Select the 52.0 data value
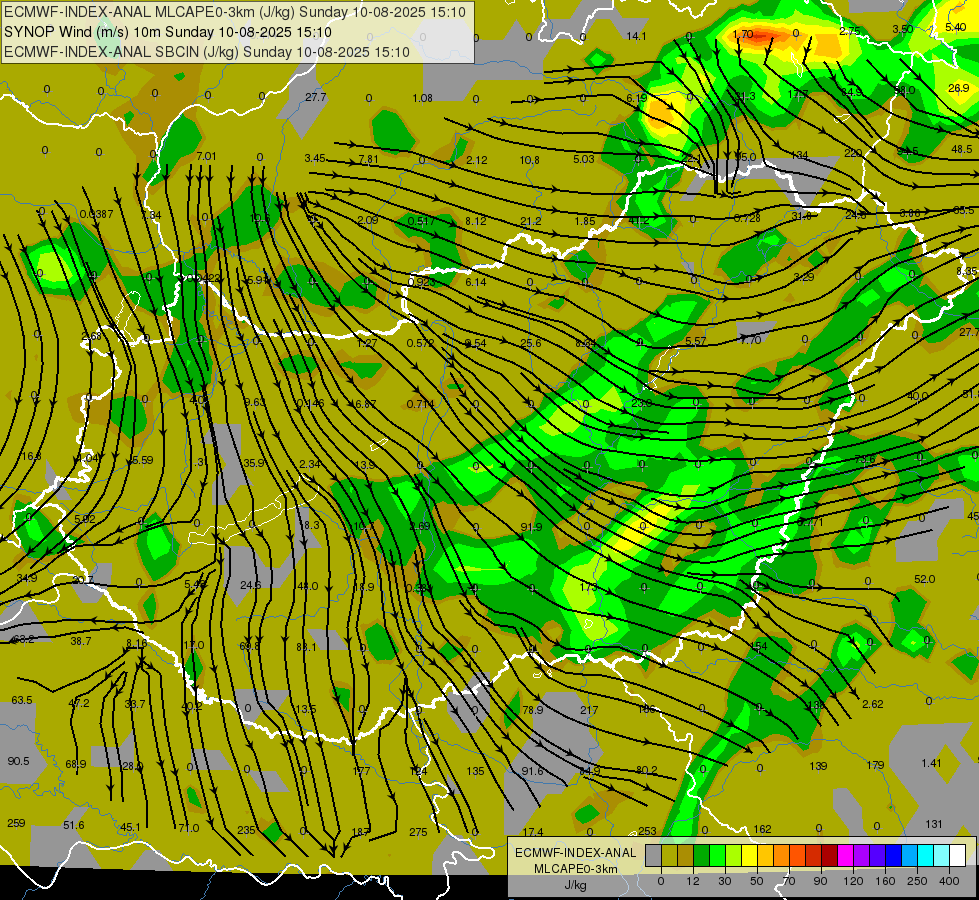The height and width of the screenshot is (900, 979). point(925,579)
